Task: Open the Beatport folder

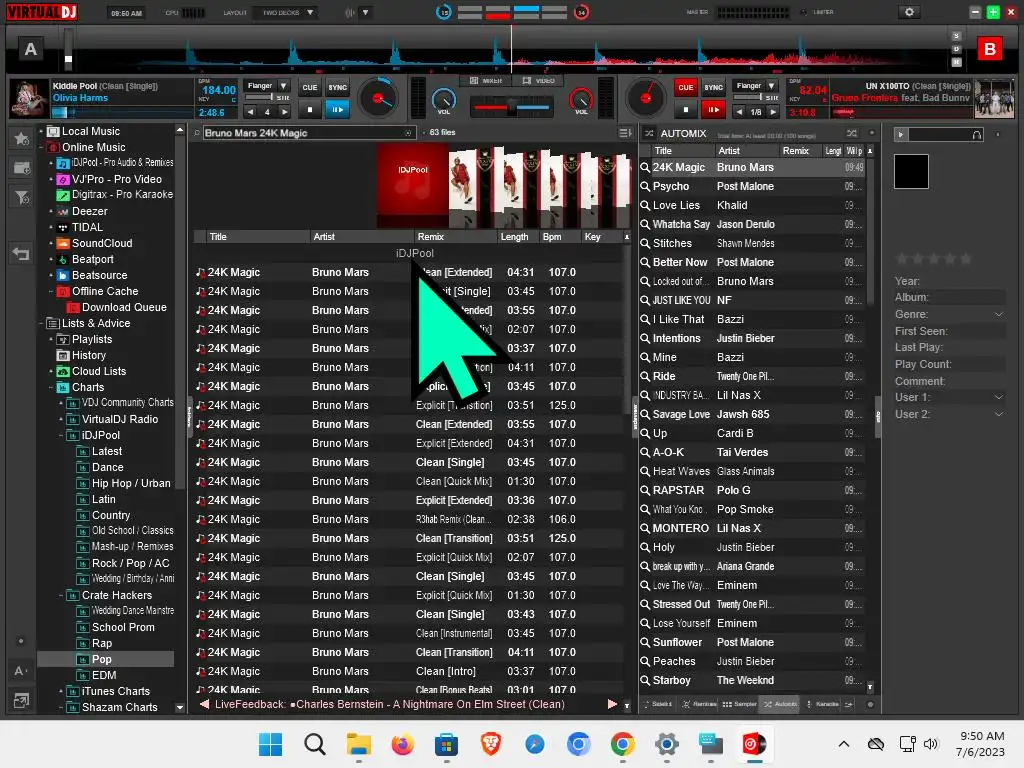Action: pos(92,259)
